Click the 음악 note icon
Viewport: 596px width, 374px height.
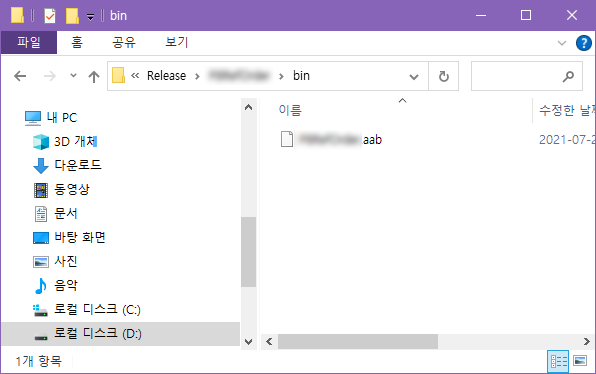[x=41, y=286]
